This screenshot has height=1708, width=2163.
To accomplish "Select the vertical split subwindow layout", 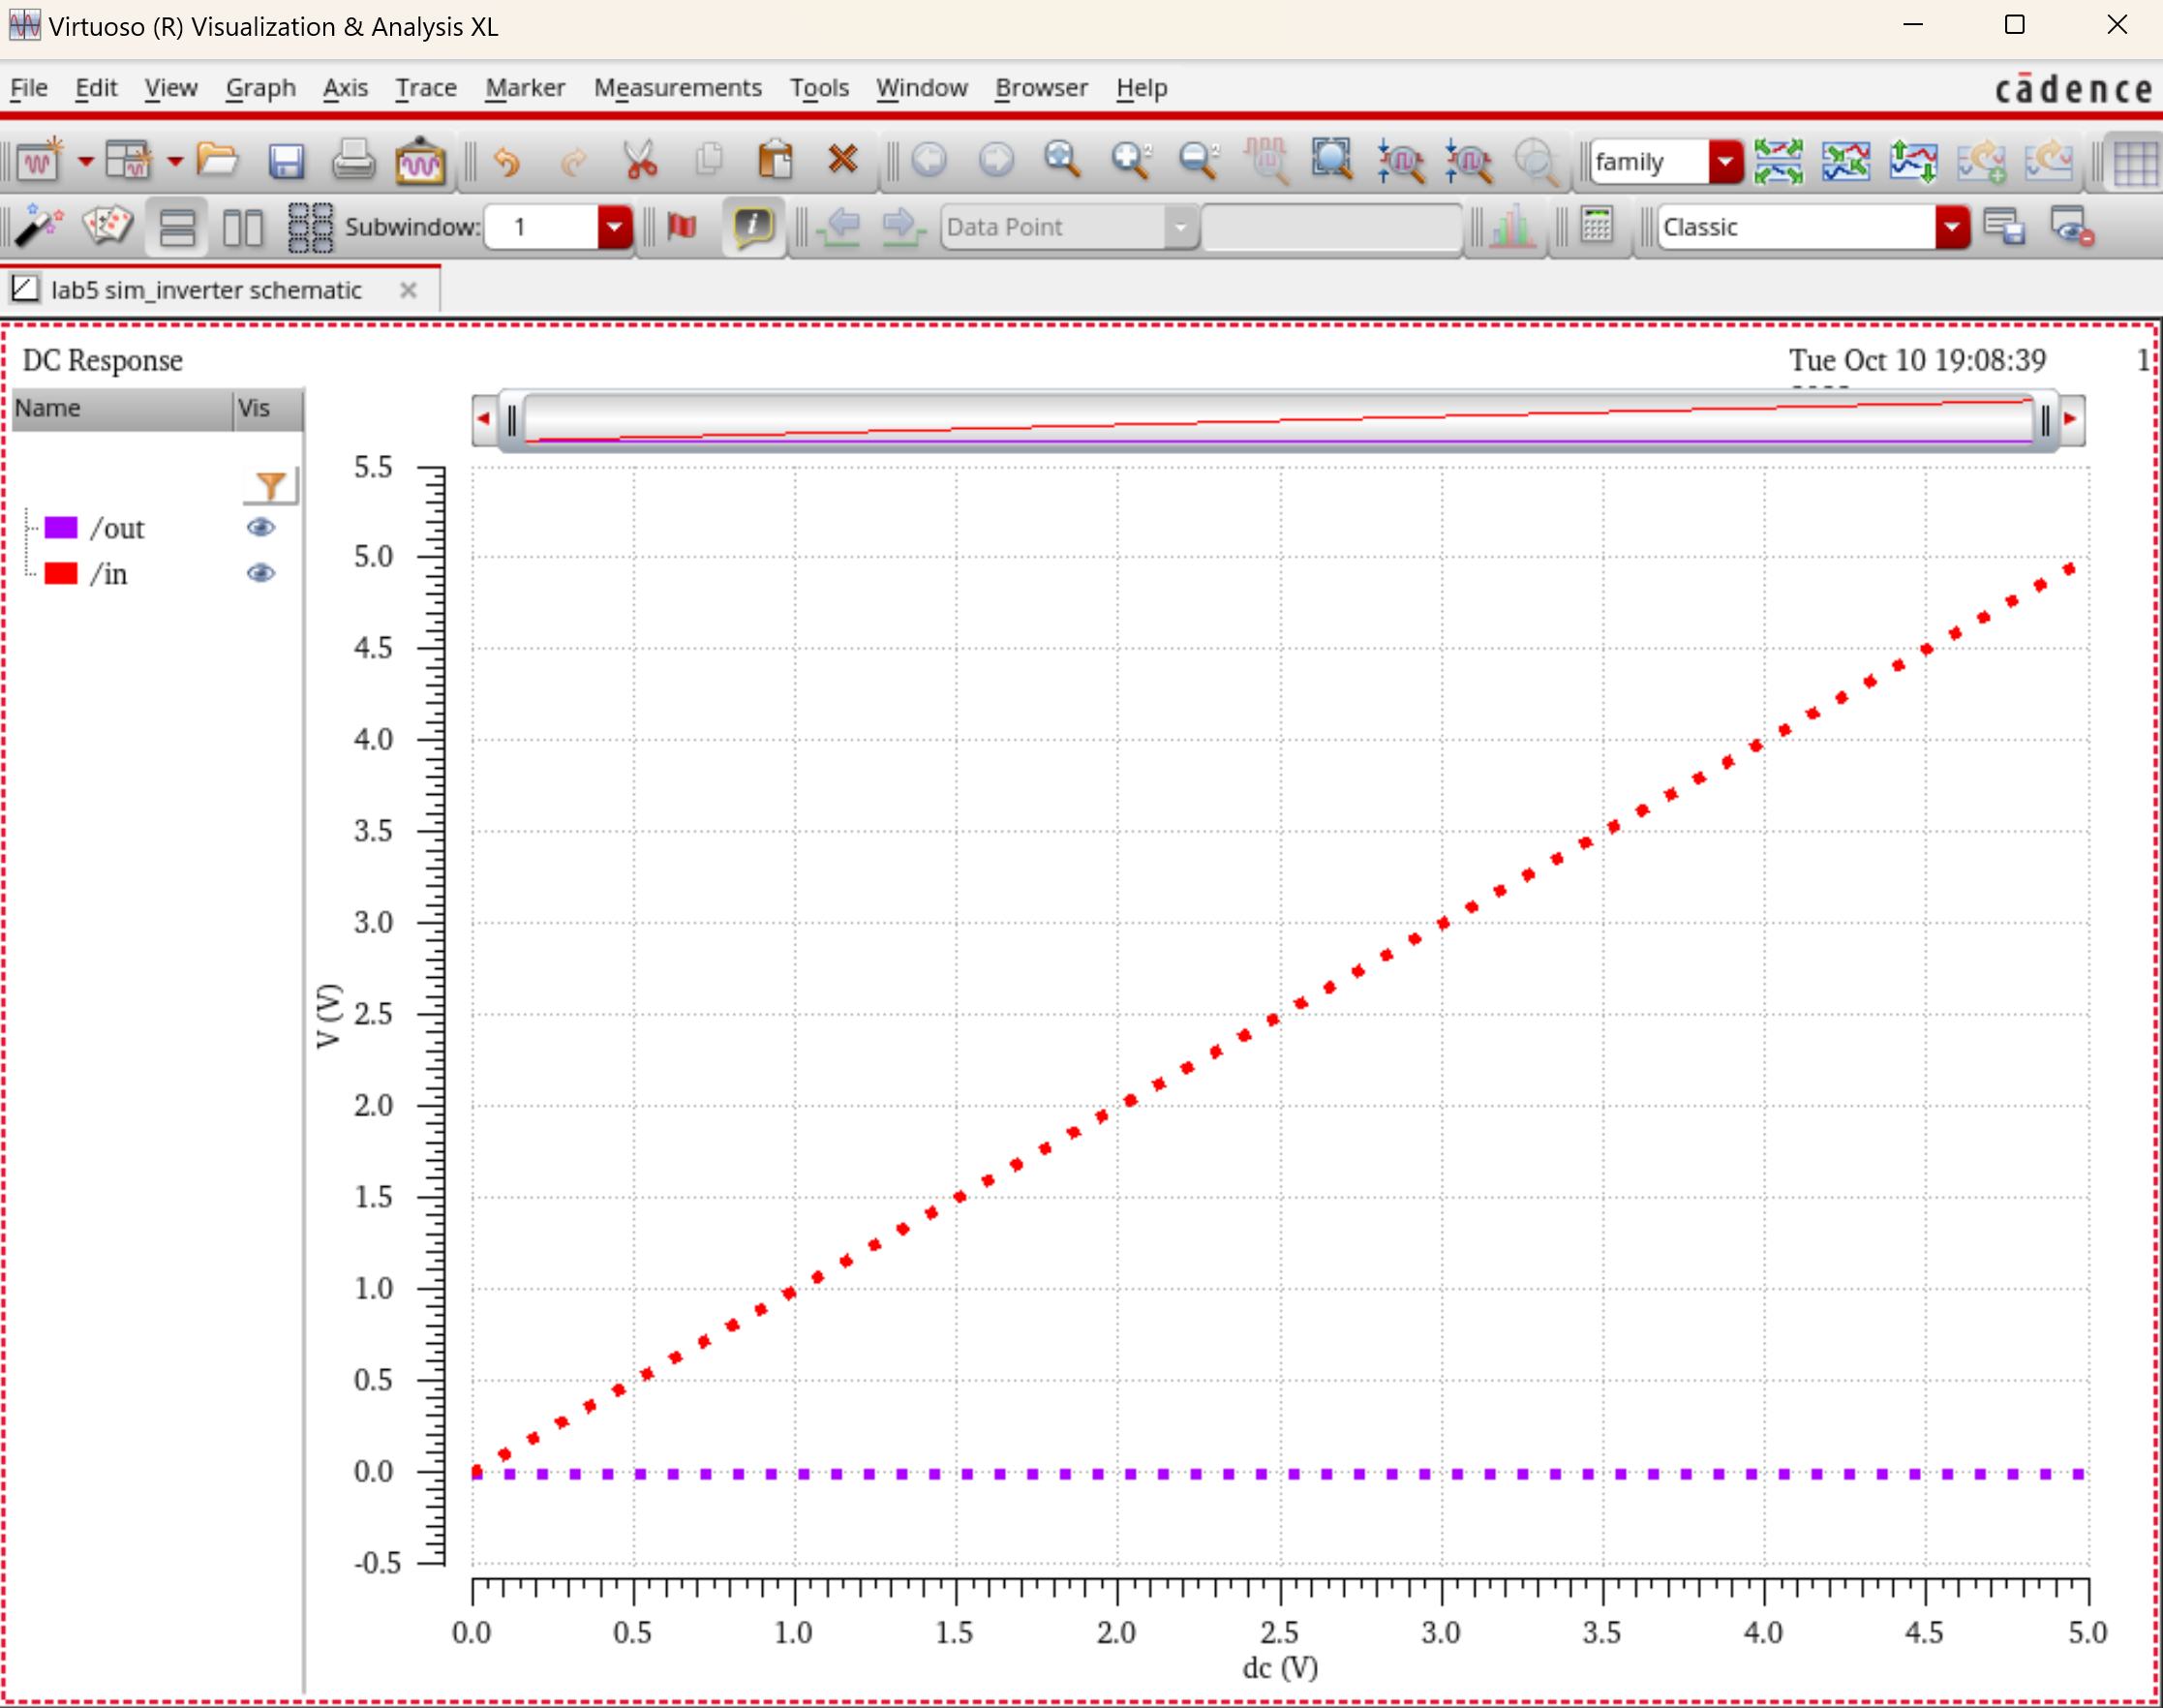I will pyautogui.click(x=243, y=227).
